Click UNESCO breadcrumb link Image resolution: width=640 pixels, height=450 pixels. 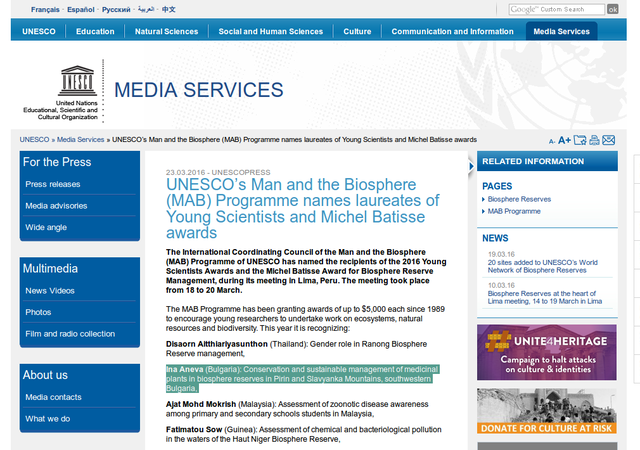coord(34,140)
